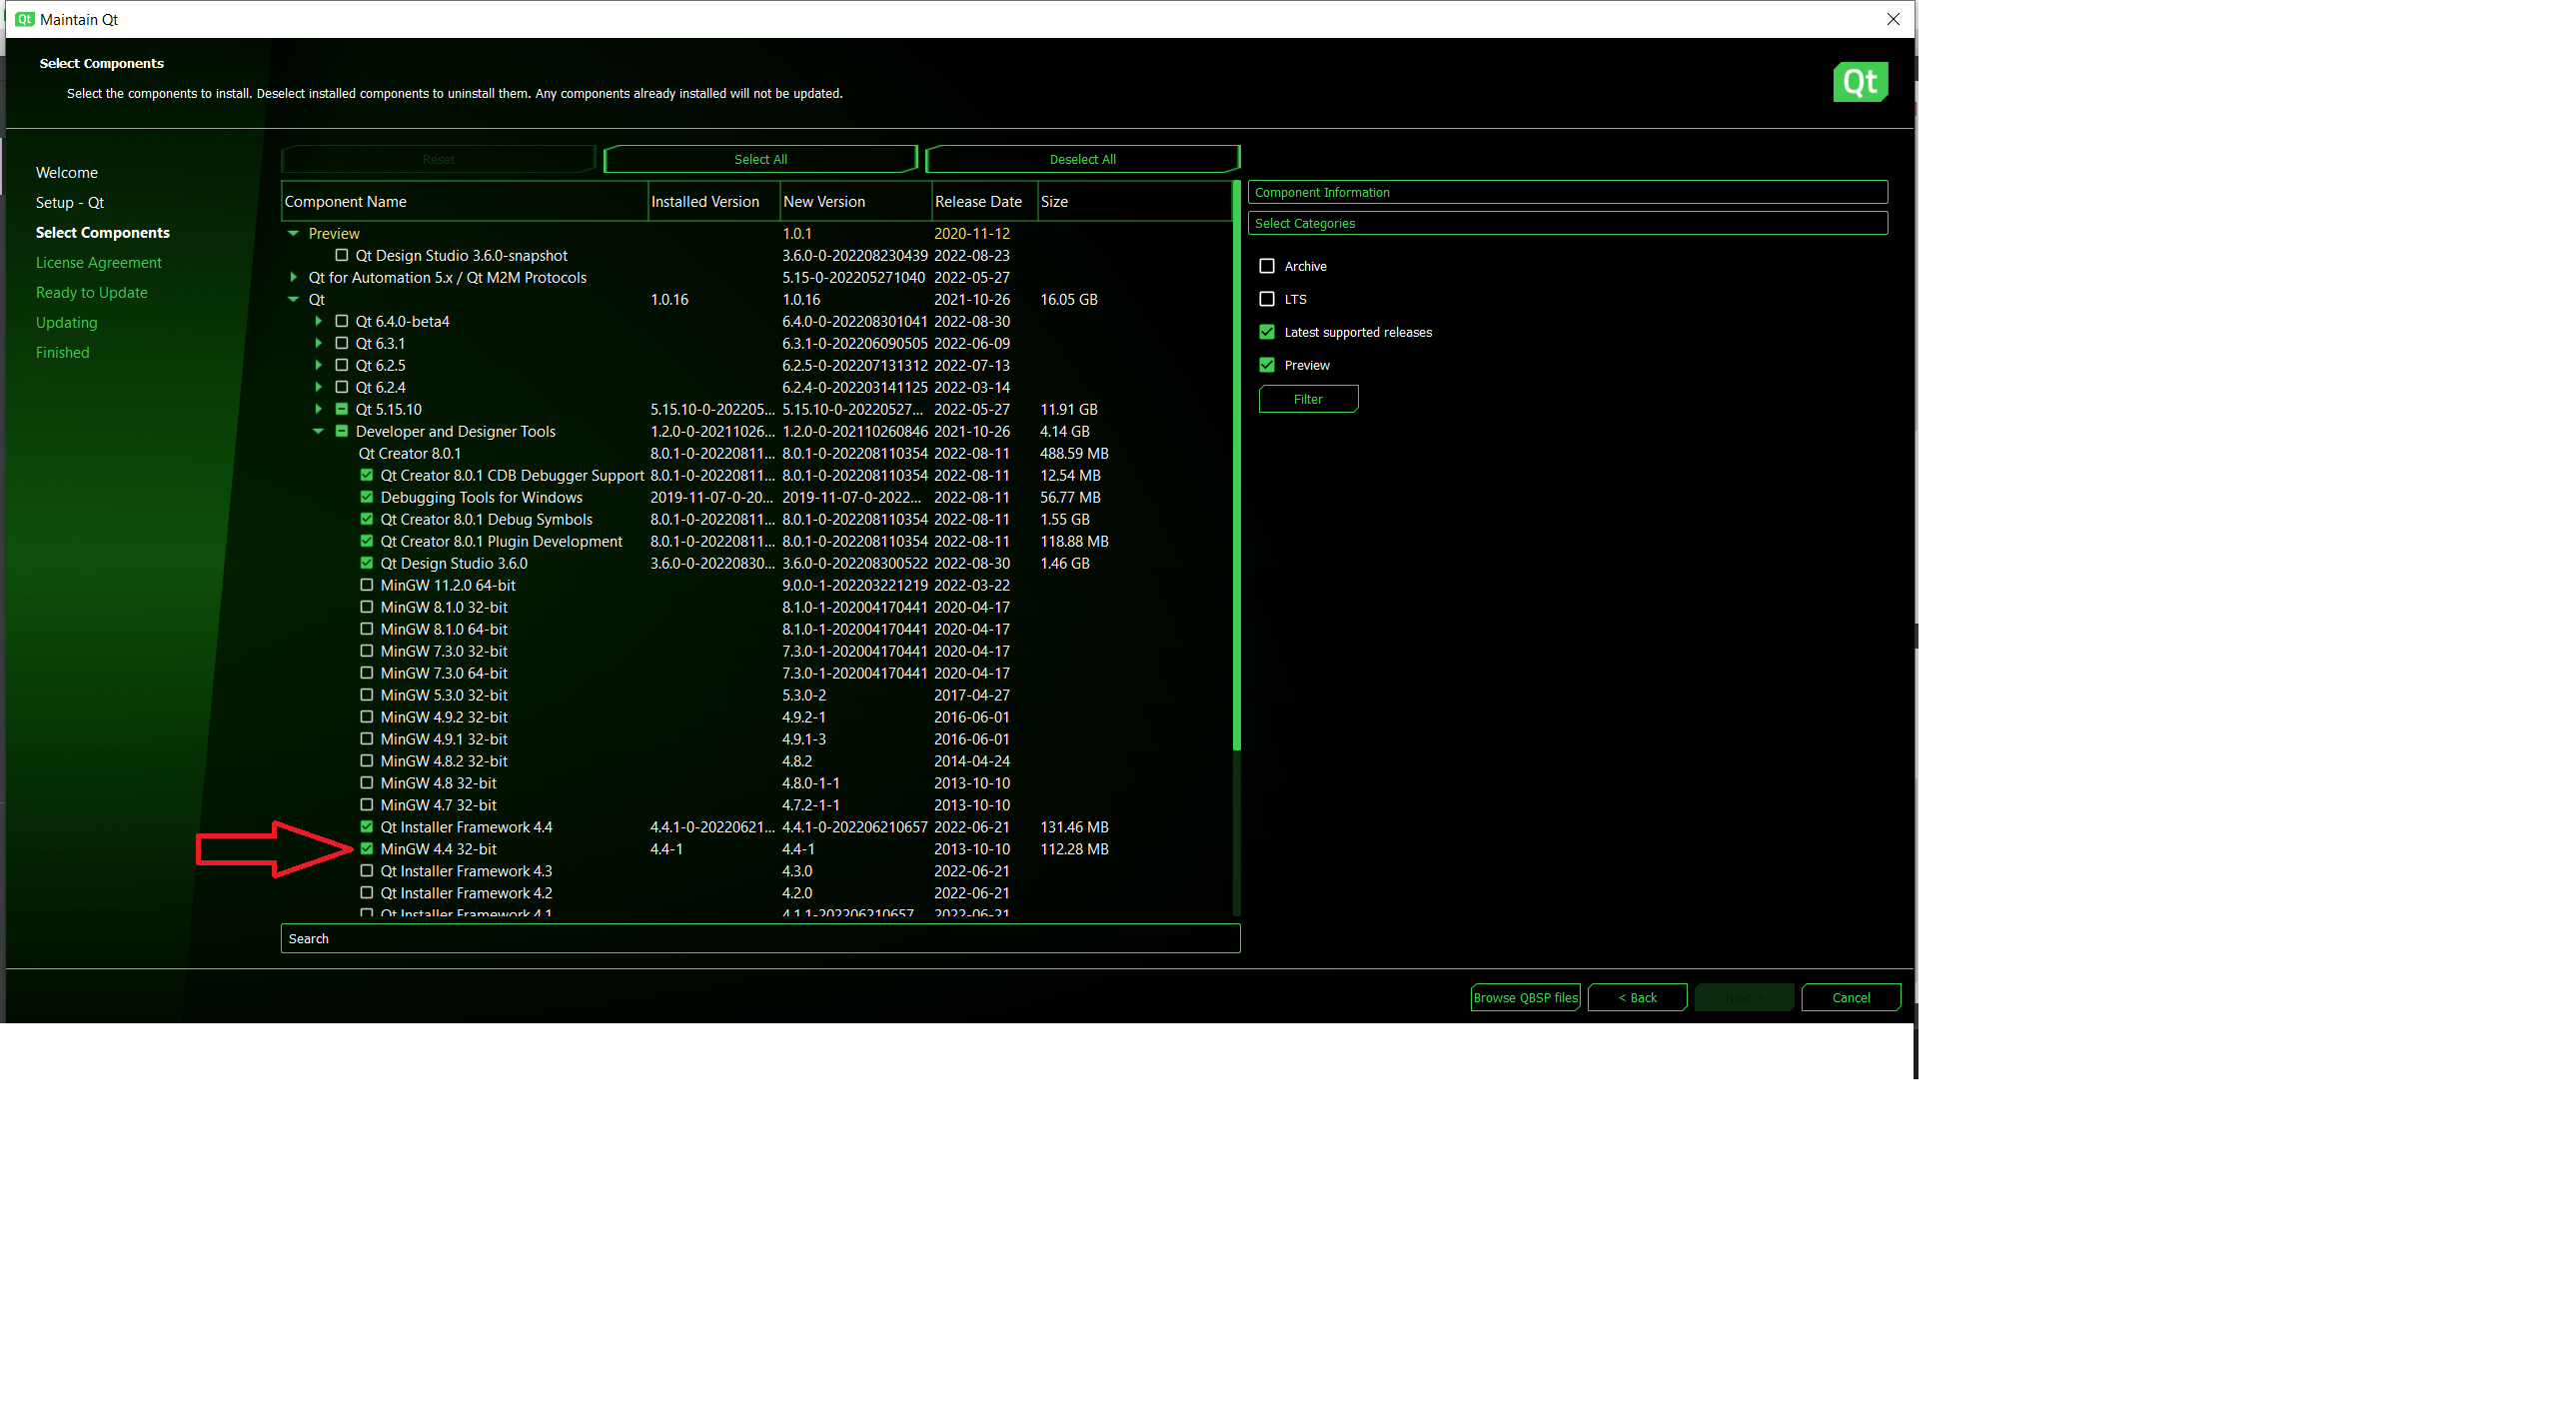
Task: Select the License Agreement step
Action: 99,263
